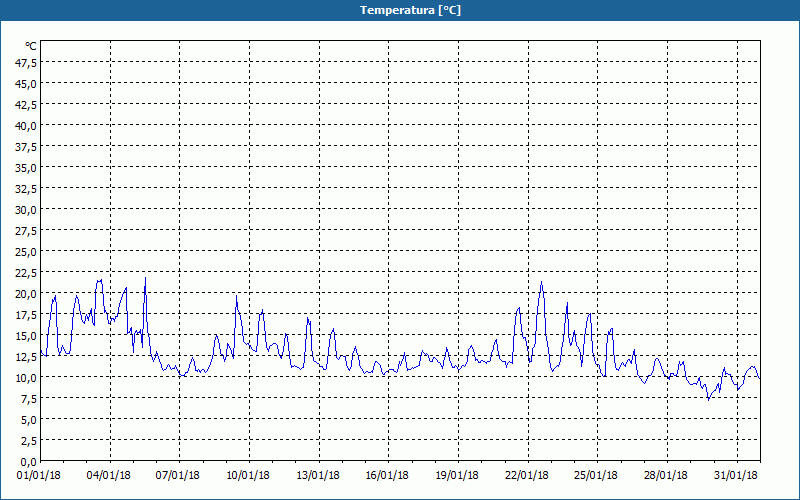Select the 17,5 y-axis label
800x500 pixels.
point(26,315)
